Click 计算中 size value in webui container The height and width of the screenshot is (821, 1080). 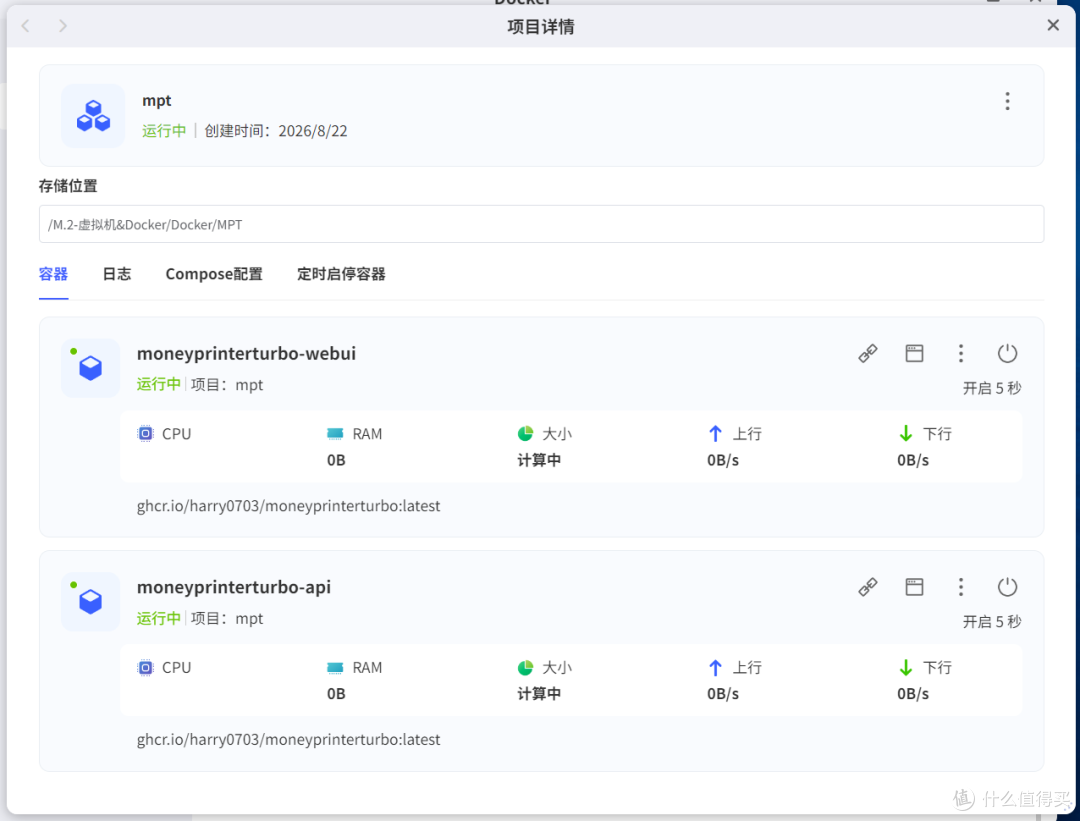coord(539,460)
